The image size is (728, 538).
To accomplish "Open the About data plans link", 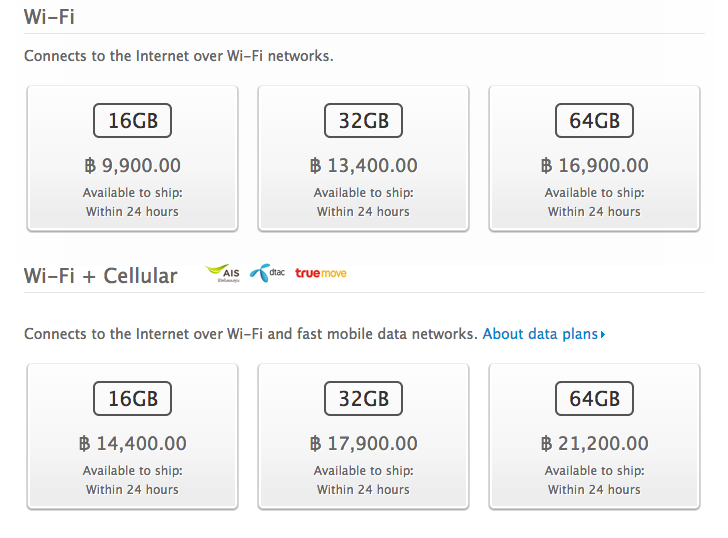I will [544, 334].
